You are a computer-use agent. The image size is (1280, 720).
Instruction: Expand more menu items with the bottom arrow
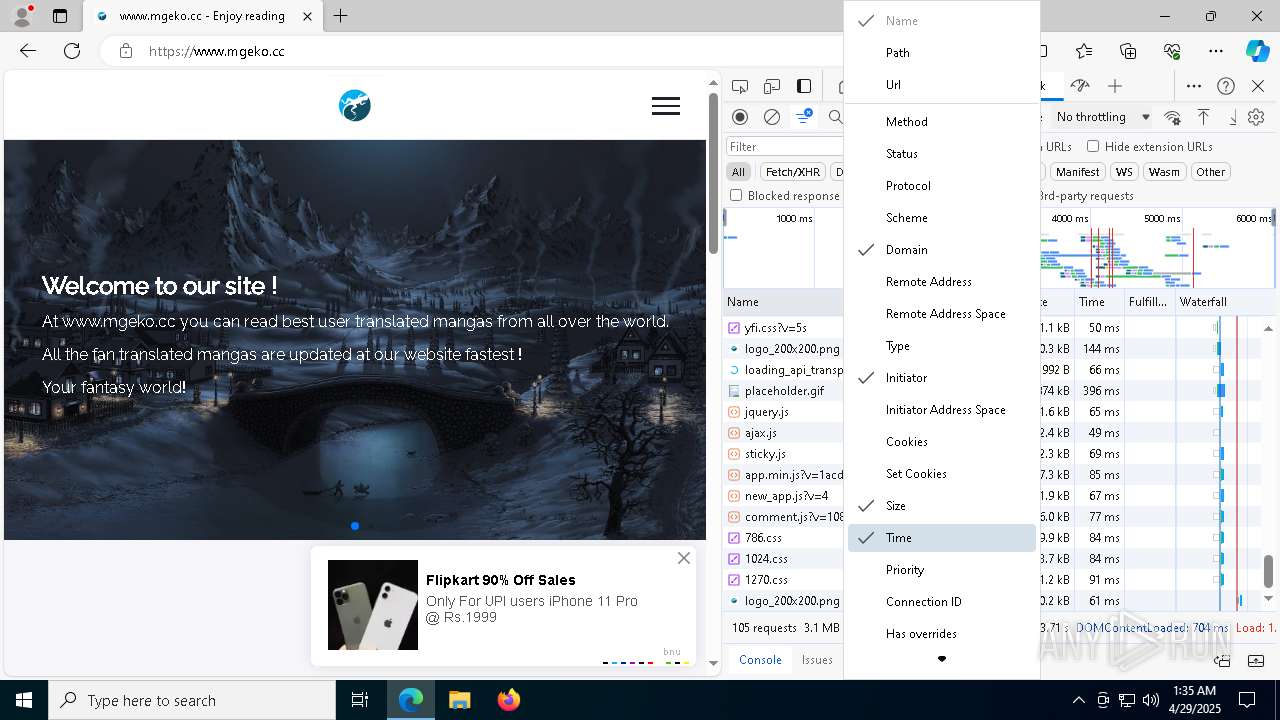point(942,659)
